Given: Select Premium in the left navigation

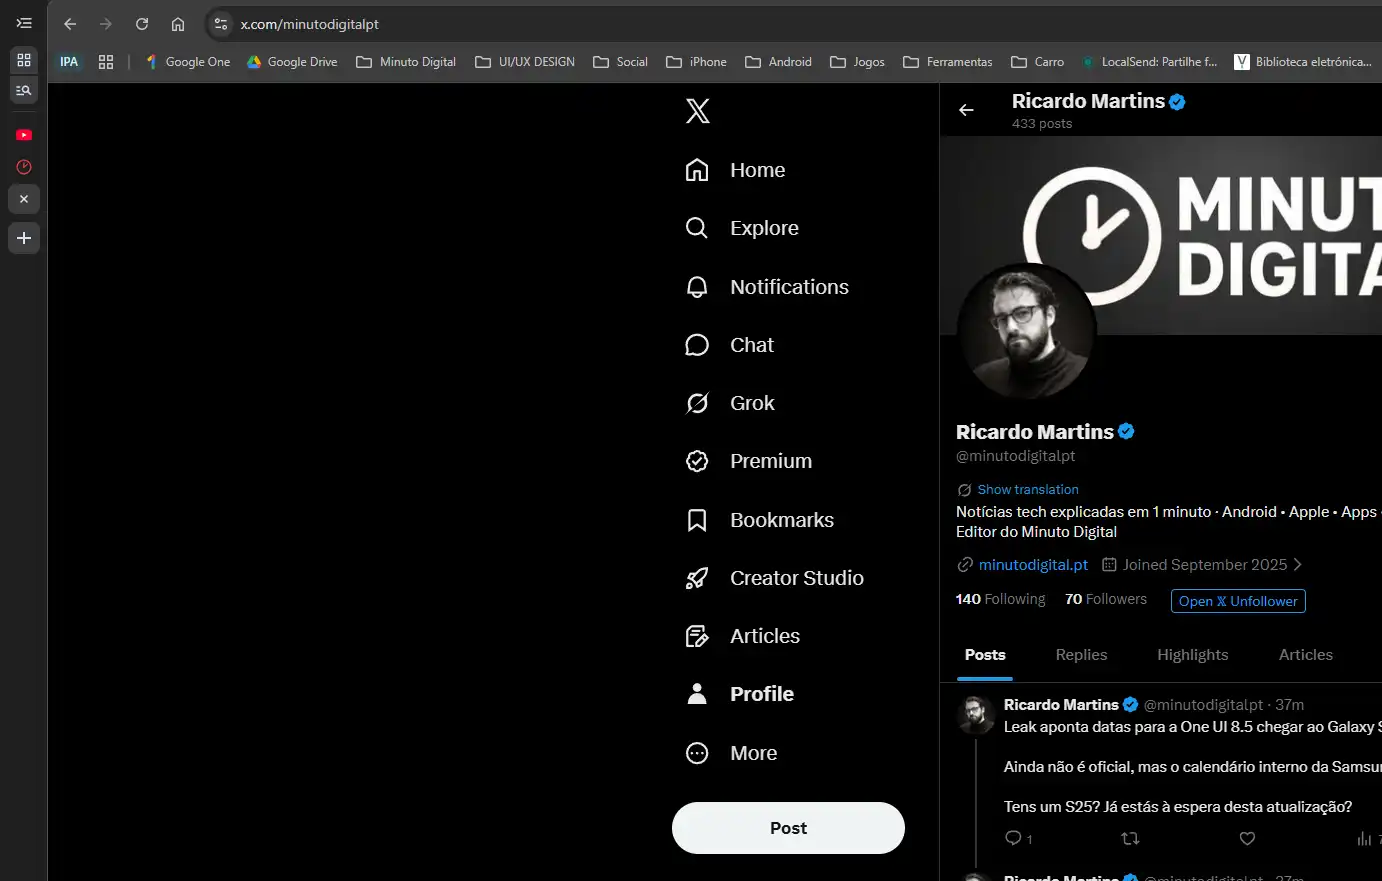Looking at the screenshot, I should (x=770, y=461).
